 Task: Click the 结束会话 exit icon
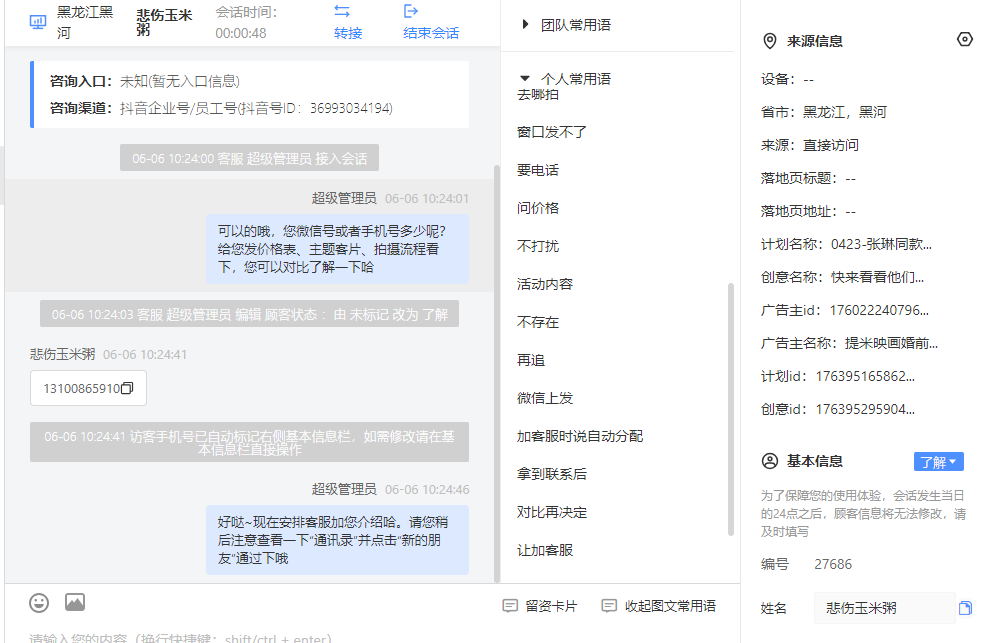point(411,11)
